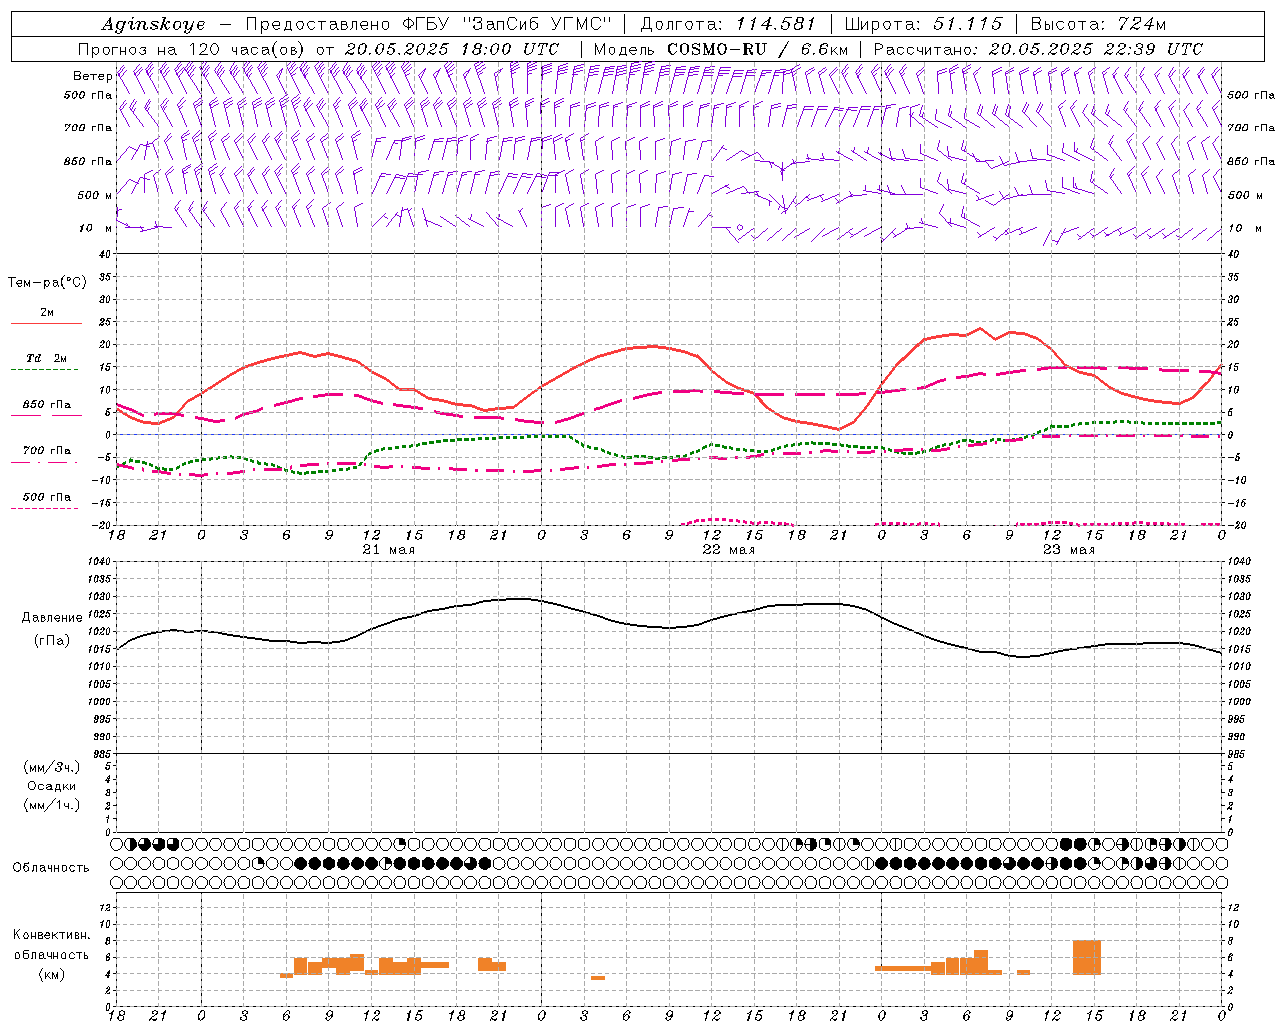Click the Облачность cloud cover label
The image size is (1280, 1024).
click(51, 868)
